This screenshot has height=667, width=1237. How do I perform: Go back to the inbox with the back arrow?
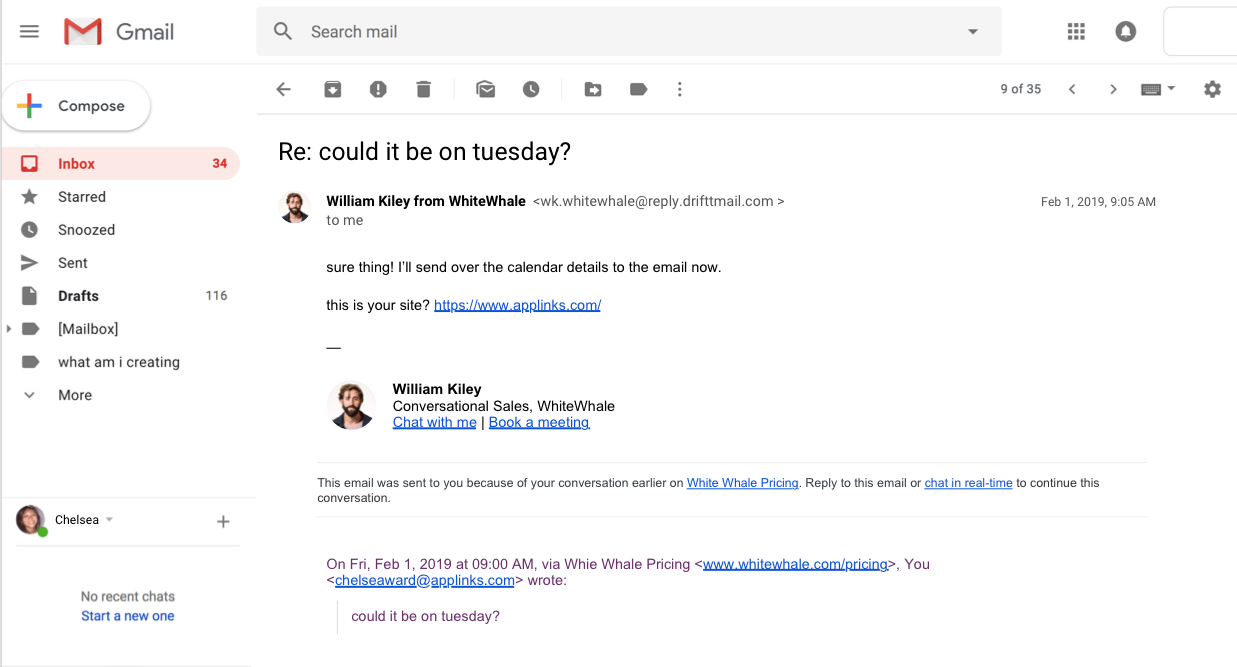pyautogui.click(x=284, y=89)
